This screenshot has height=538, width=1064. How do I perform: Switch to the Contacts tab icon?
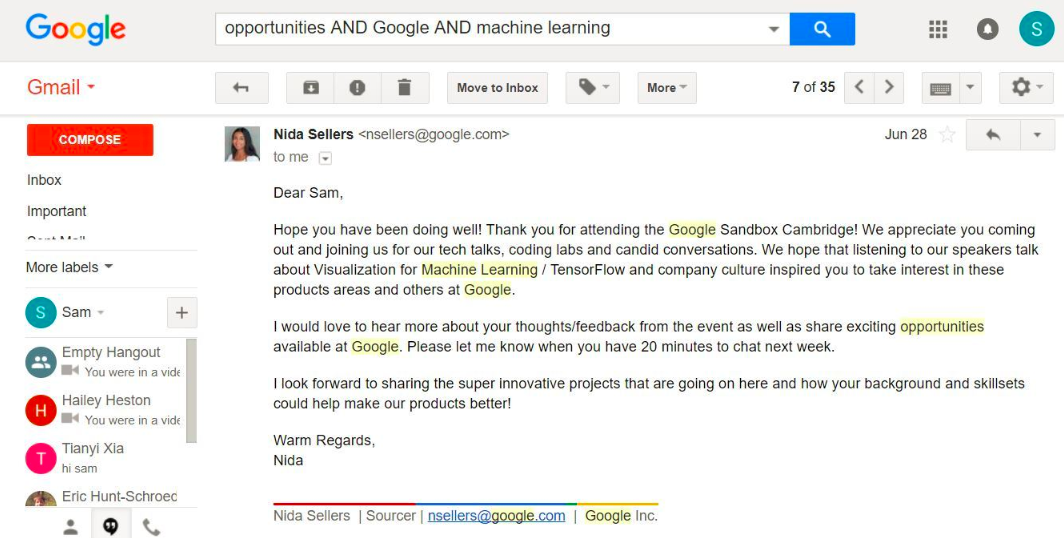(x=71, y=526)
